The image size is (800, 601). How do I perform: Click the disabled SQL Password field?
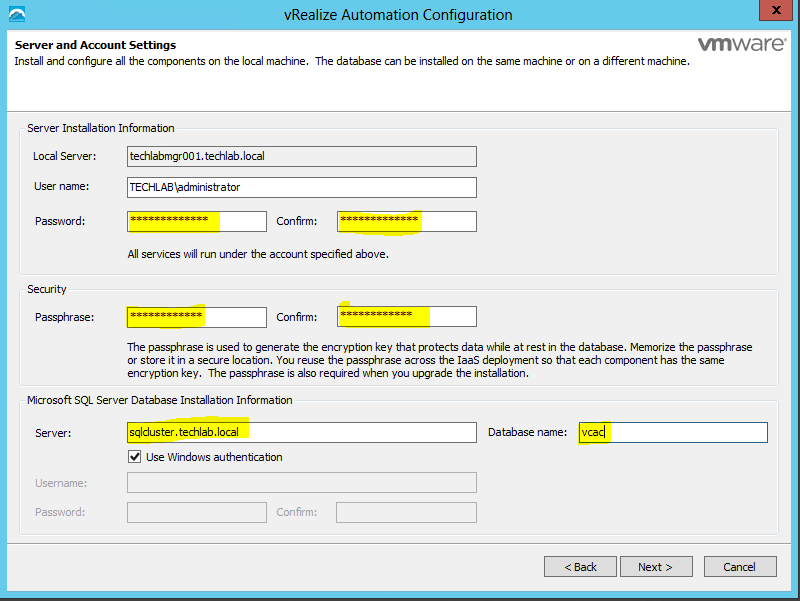point(196,512)
